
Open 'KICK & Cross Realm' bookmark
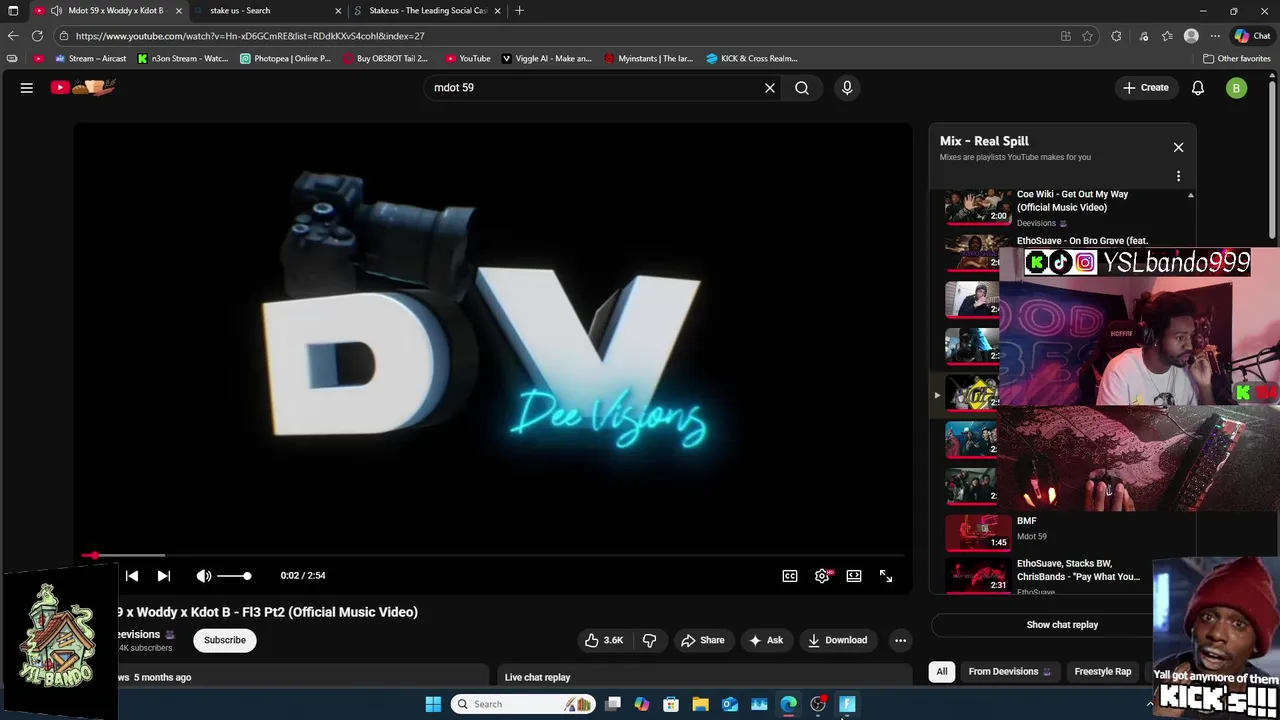751,59
